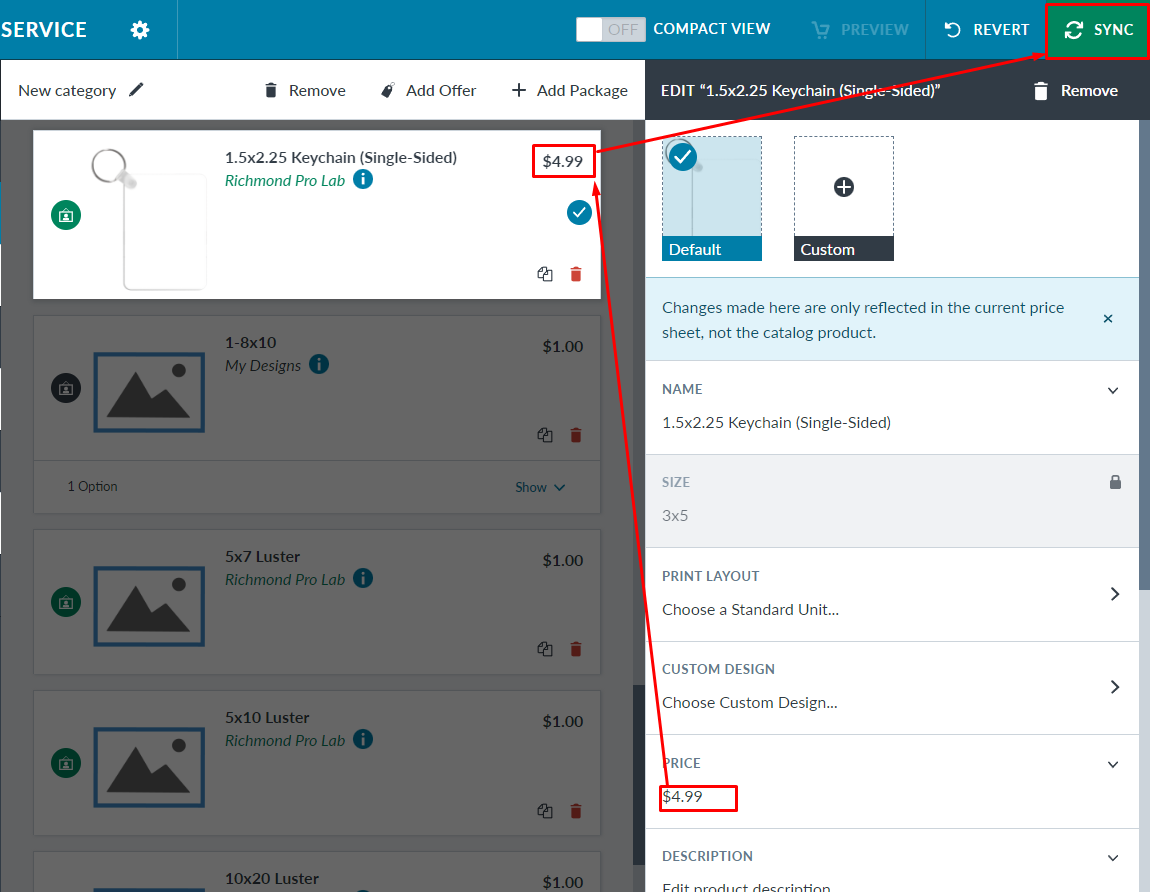The image size is (1150, 892).
Task: Open the PRINT LAYOUT chooser
Action: (1115, 594)
